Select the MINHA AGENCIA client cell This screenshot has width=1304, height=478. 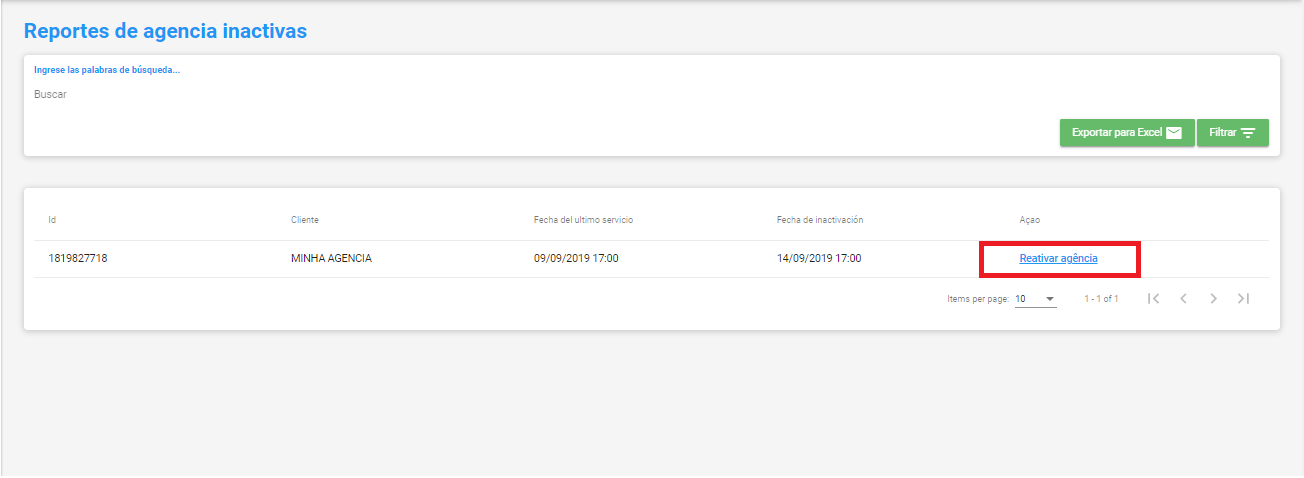(331, 258)
